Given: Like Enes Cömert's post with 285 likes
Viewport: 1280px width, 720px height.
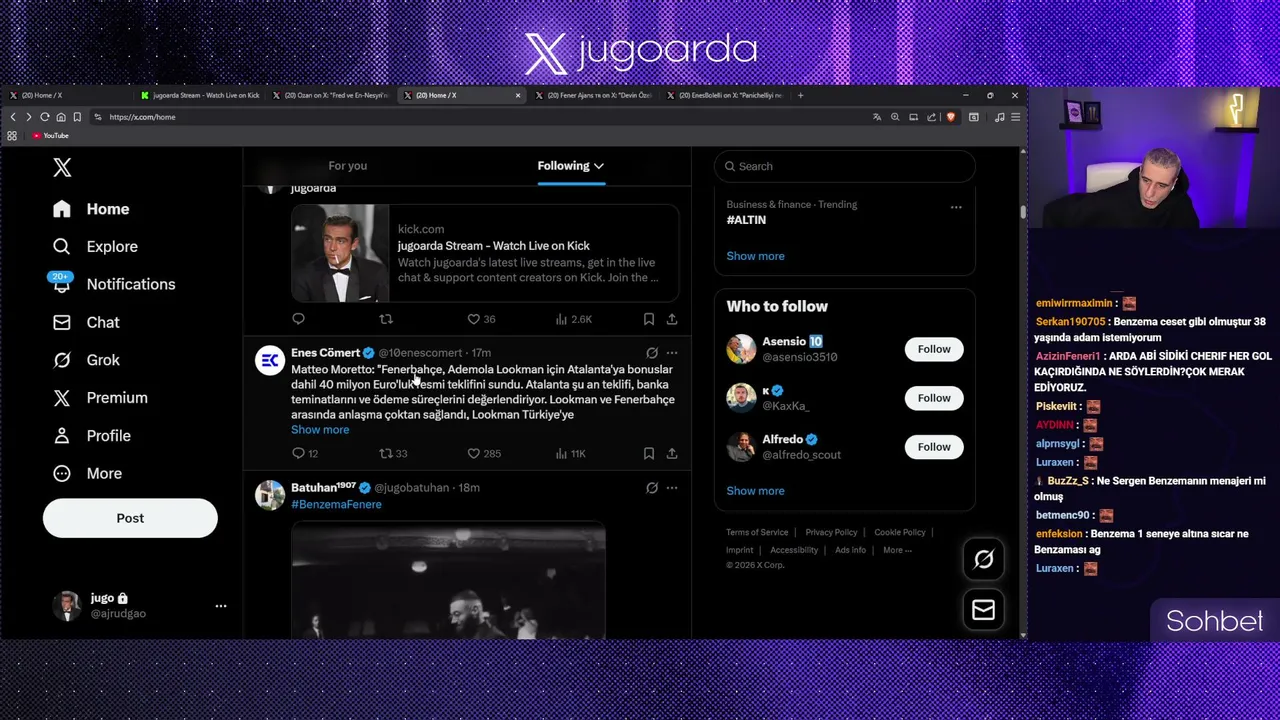Looking at the screenshot, I should tap(484, 454).
